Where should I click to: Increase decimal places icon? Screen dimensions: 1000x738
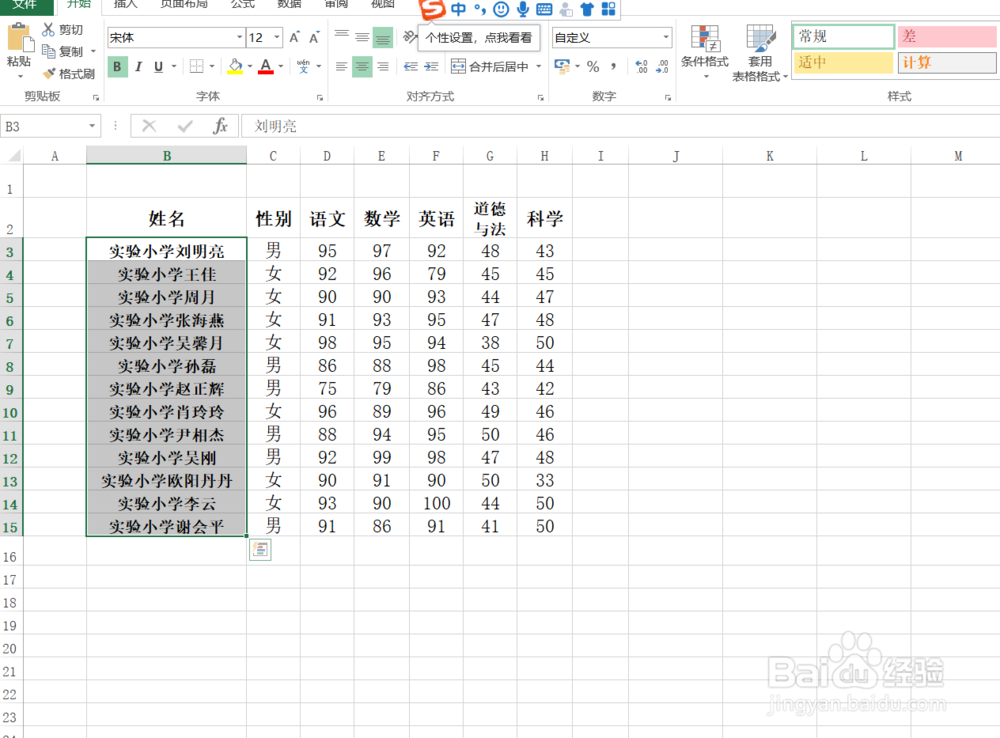click(x=641, y=66)
